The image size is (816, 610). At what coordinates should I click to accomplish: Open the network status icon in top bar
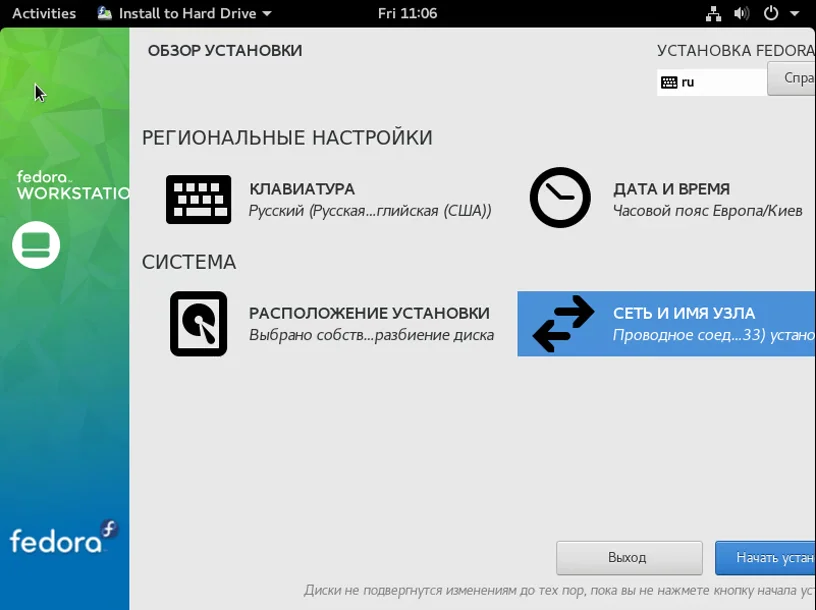[713, 13]
